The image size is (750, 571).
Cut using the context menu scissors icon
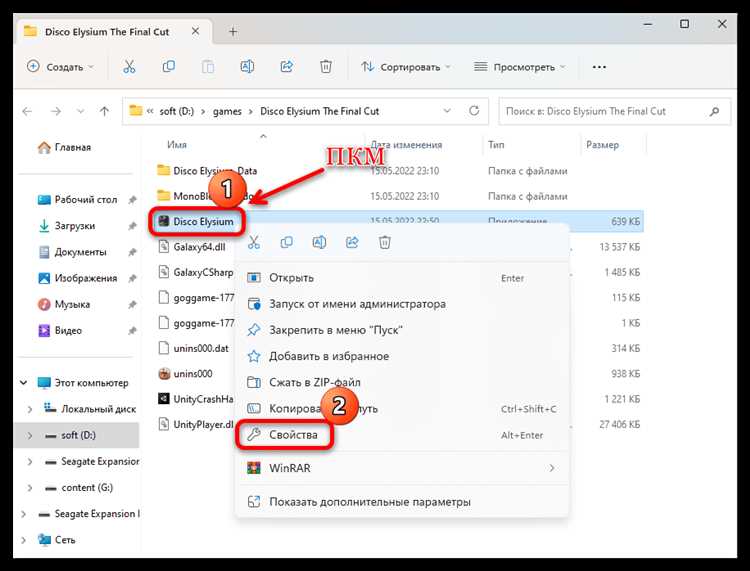254,242
